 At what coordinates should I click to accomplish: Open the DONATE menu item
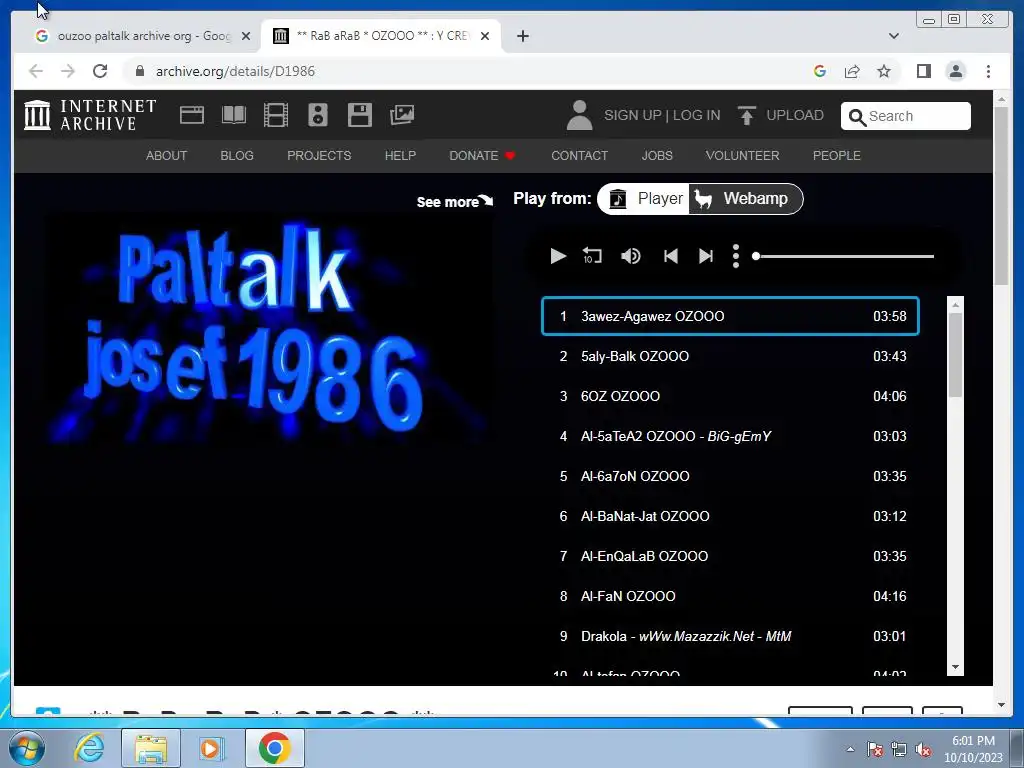click(482, 155)
